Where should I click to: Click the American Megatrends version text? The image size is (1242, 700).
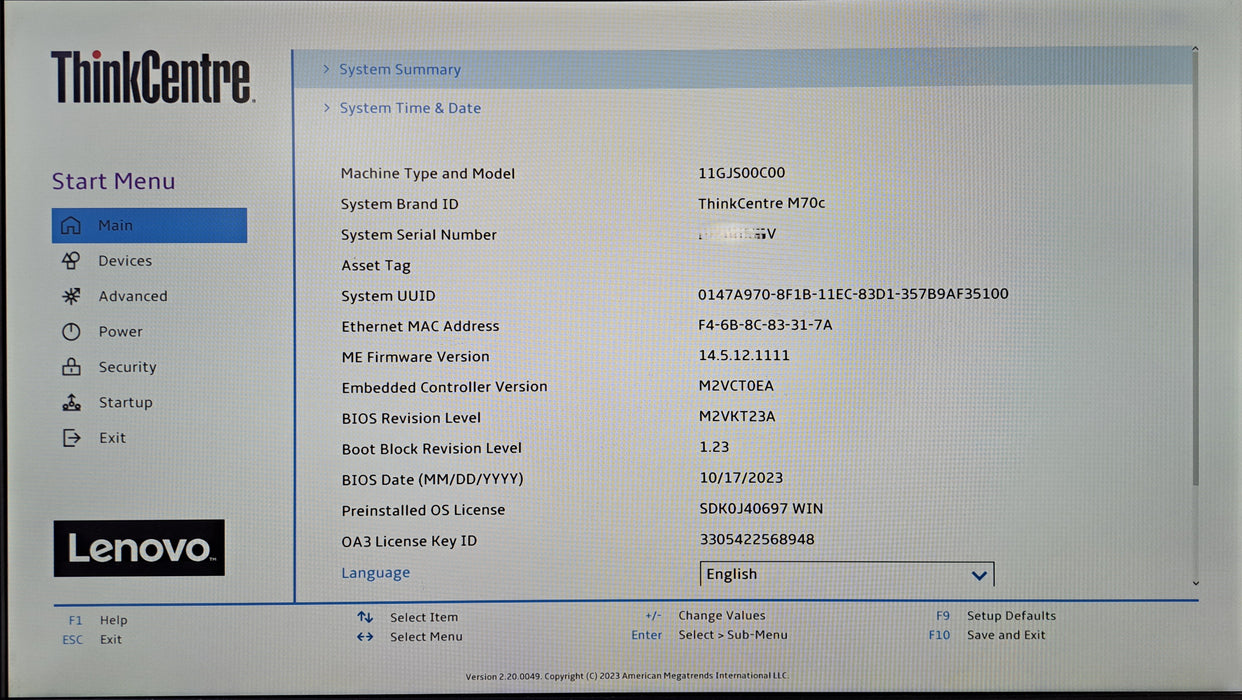628,676
